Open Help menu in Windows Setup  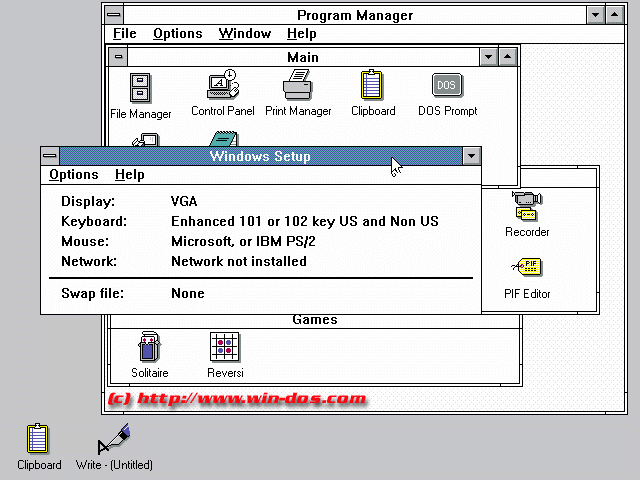pyautogui.click(x=129, y=175)
